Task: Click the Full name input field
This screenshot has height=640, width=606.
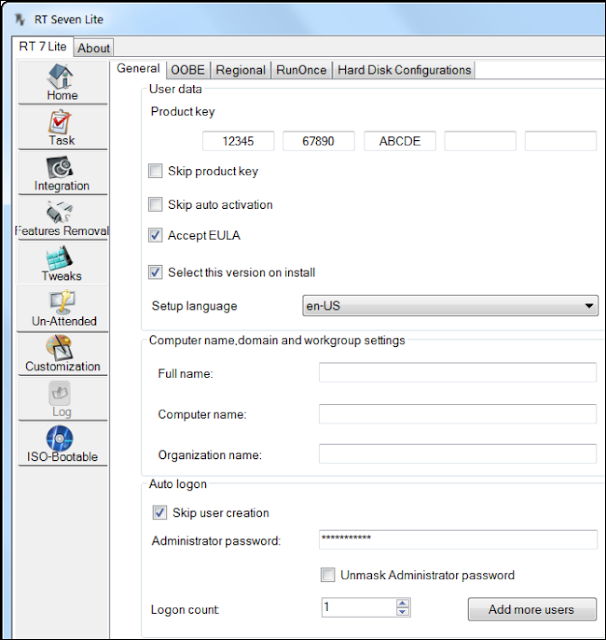Action: [x=458, y=372]
